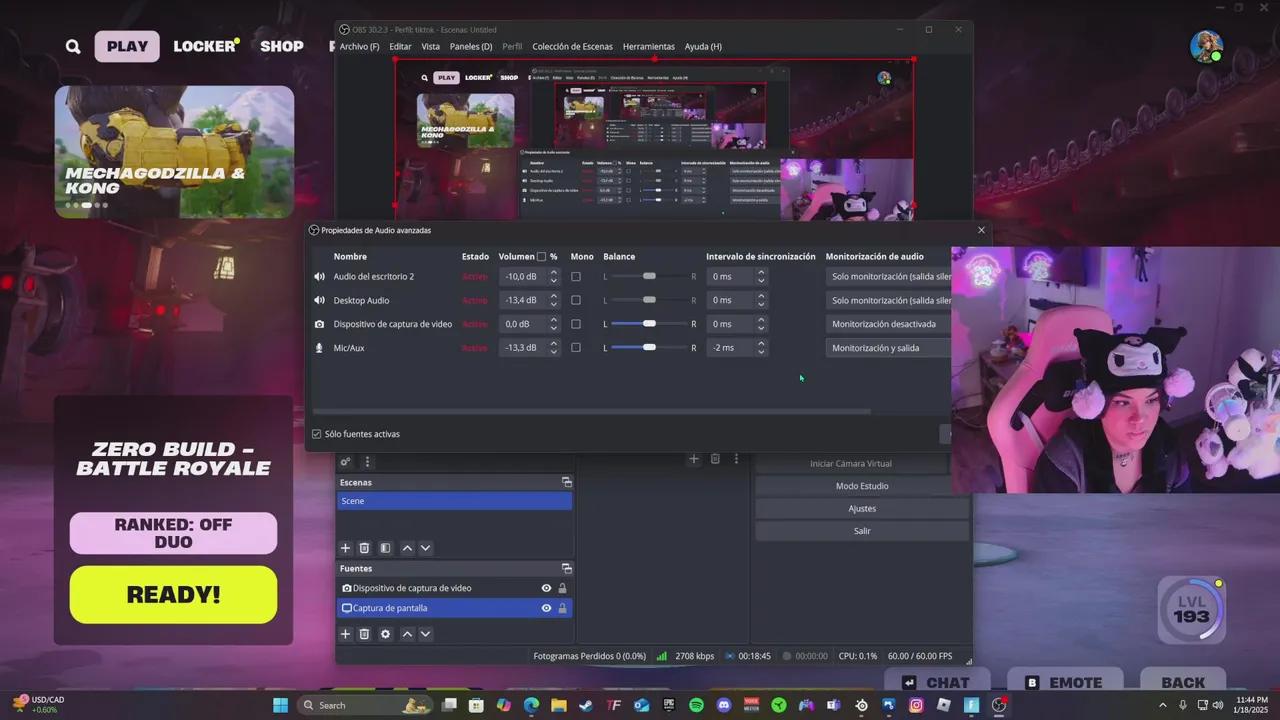Open the three-dot menu beside the transition trash icon
Screen dimensions: 1280x720
pos(736,459)
